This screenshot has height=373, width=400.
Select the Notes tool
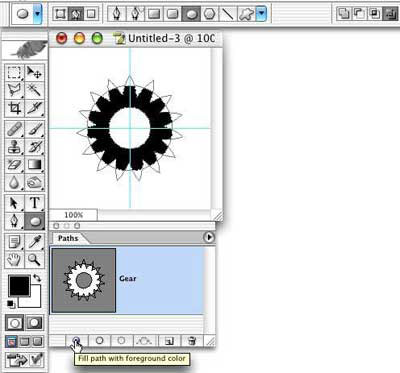(x=14, y=242)
